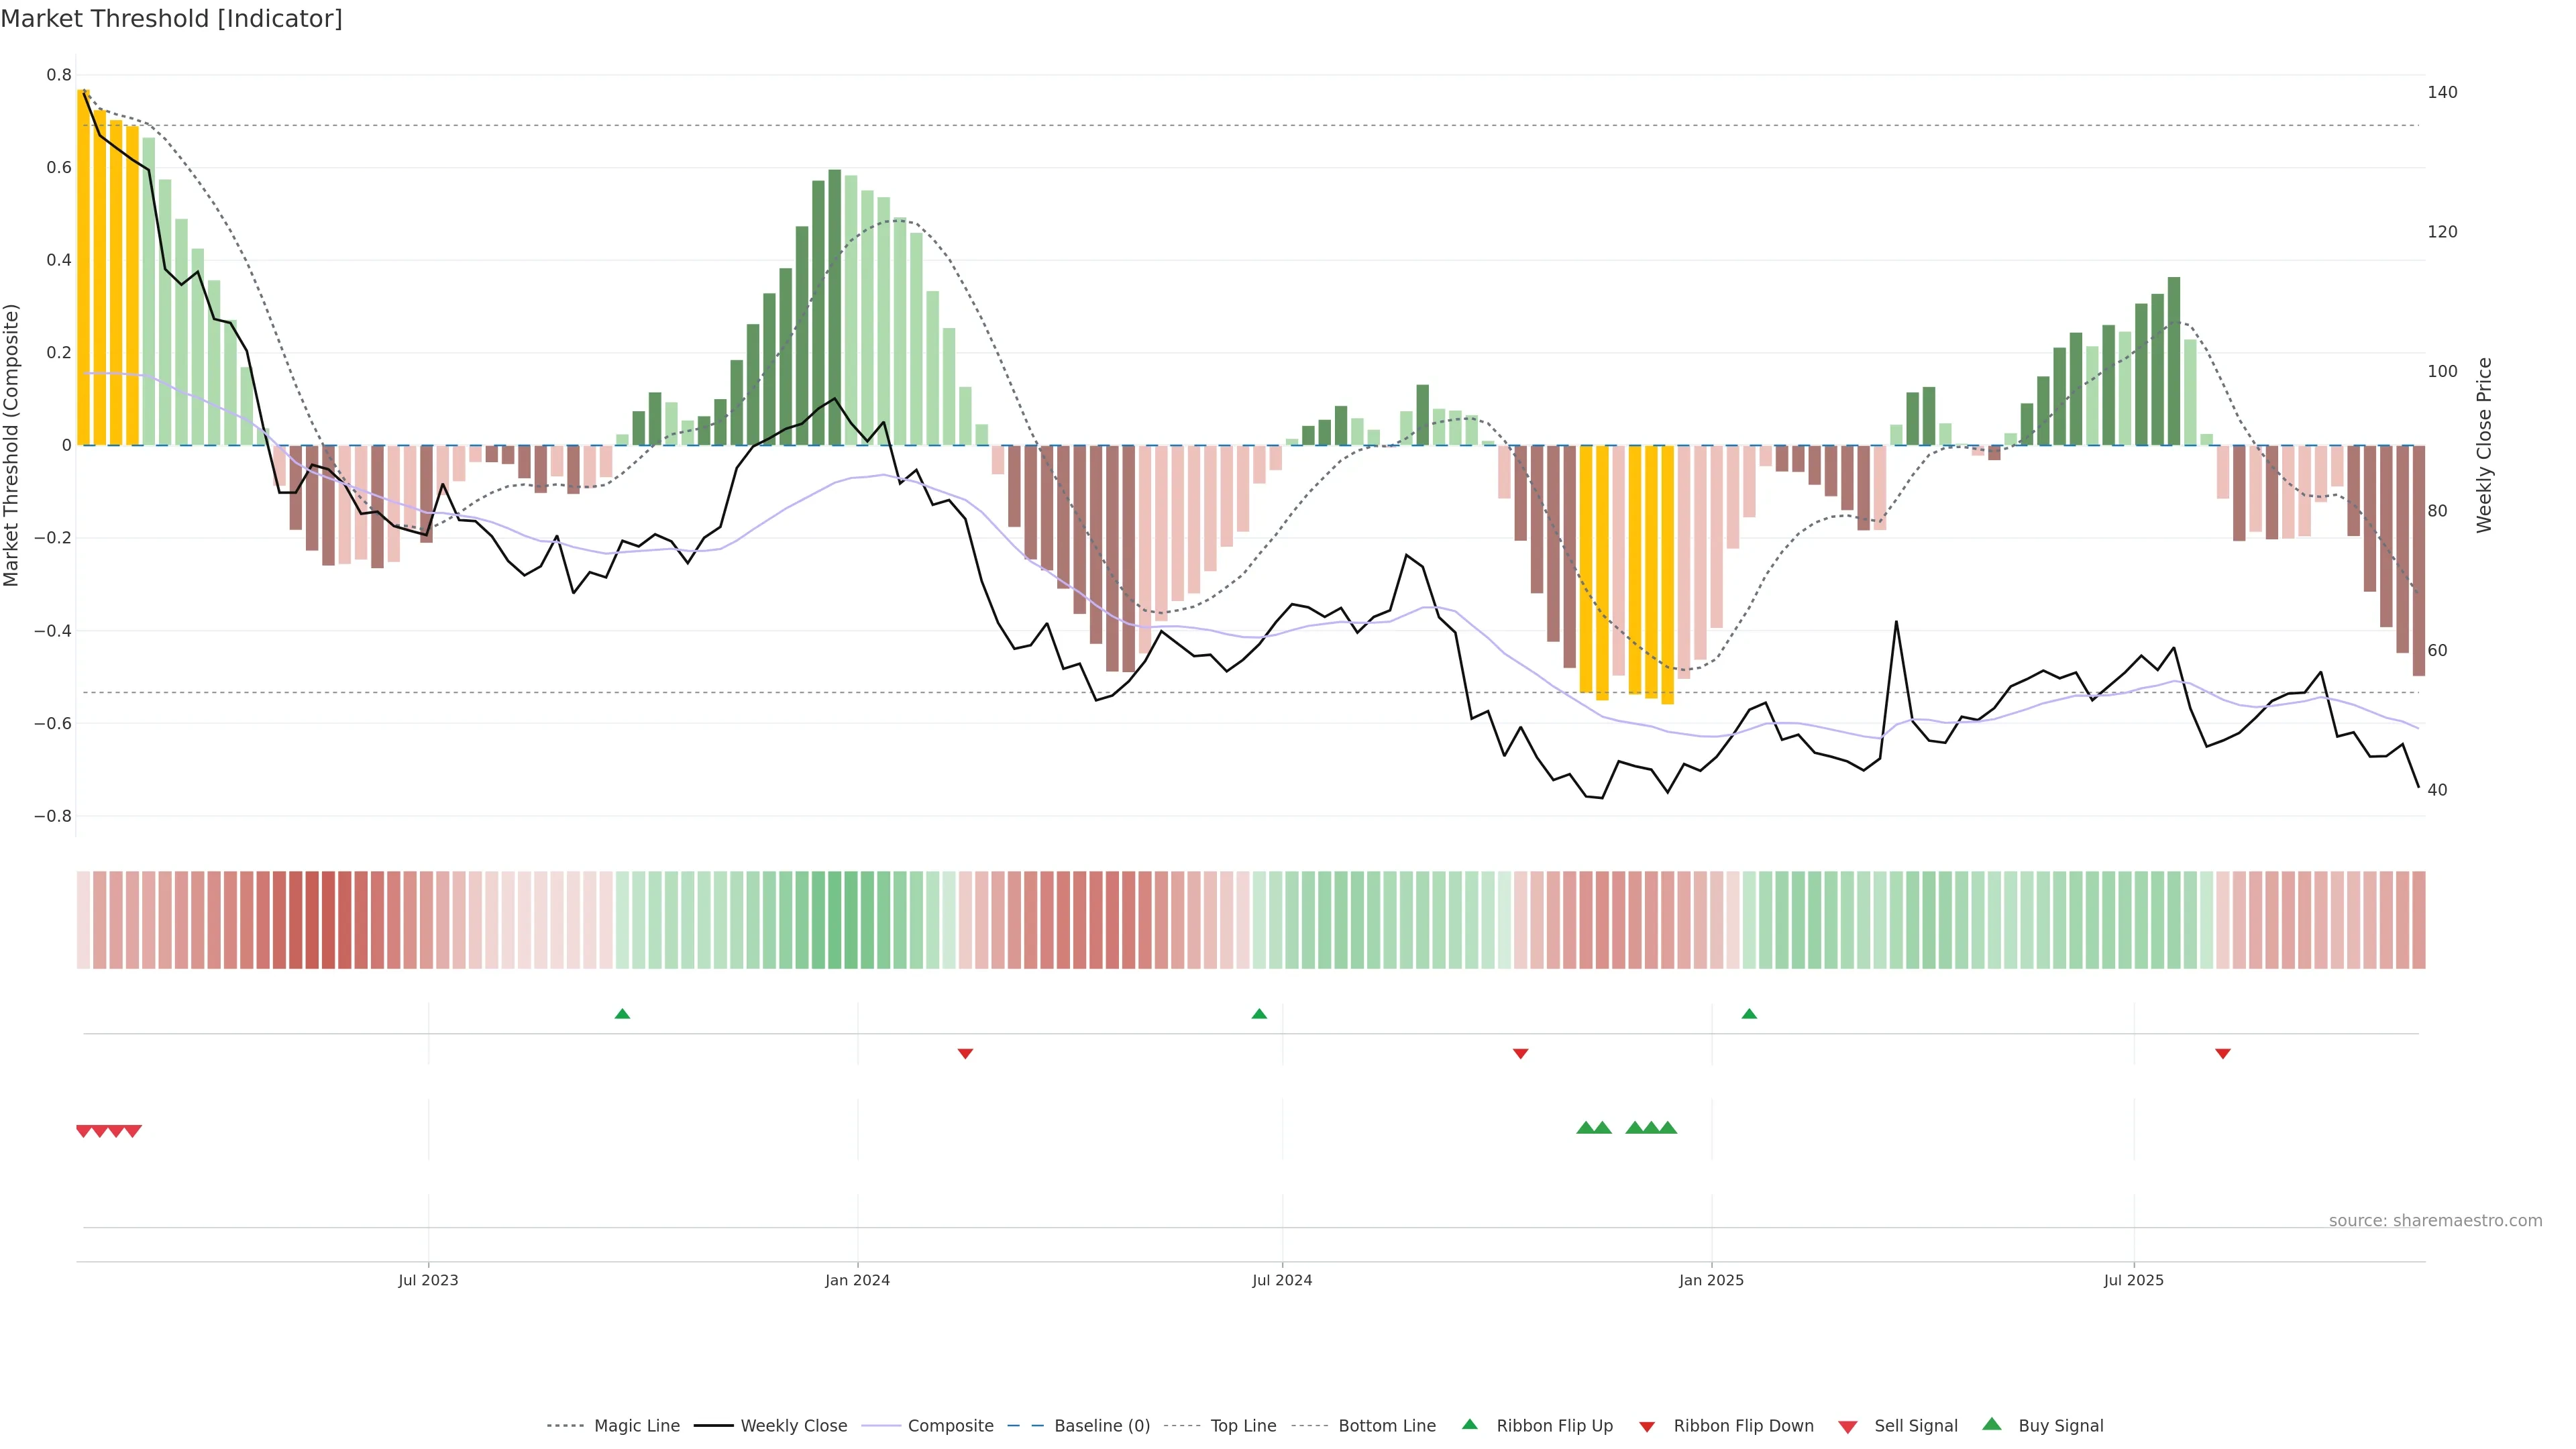2576x1449 pixels.
Task: Click the Sell Signal legend triangle icon
Action: (1847, 1427)
